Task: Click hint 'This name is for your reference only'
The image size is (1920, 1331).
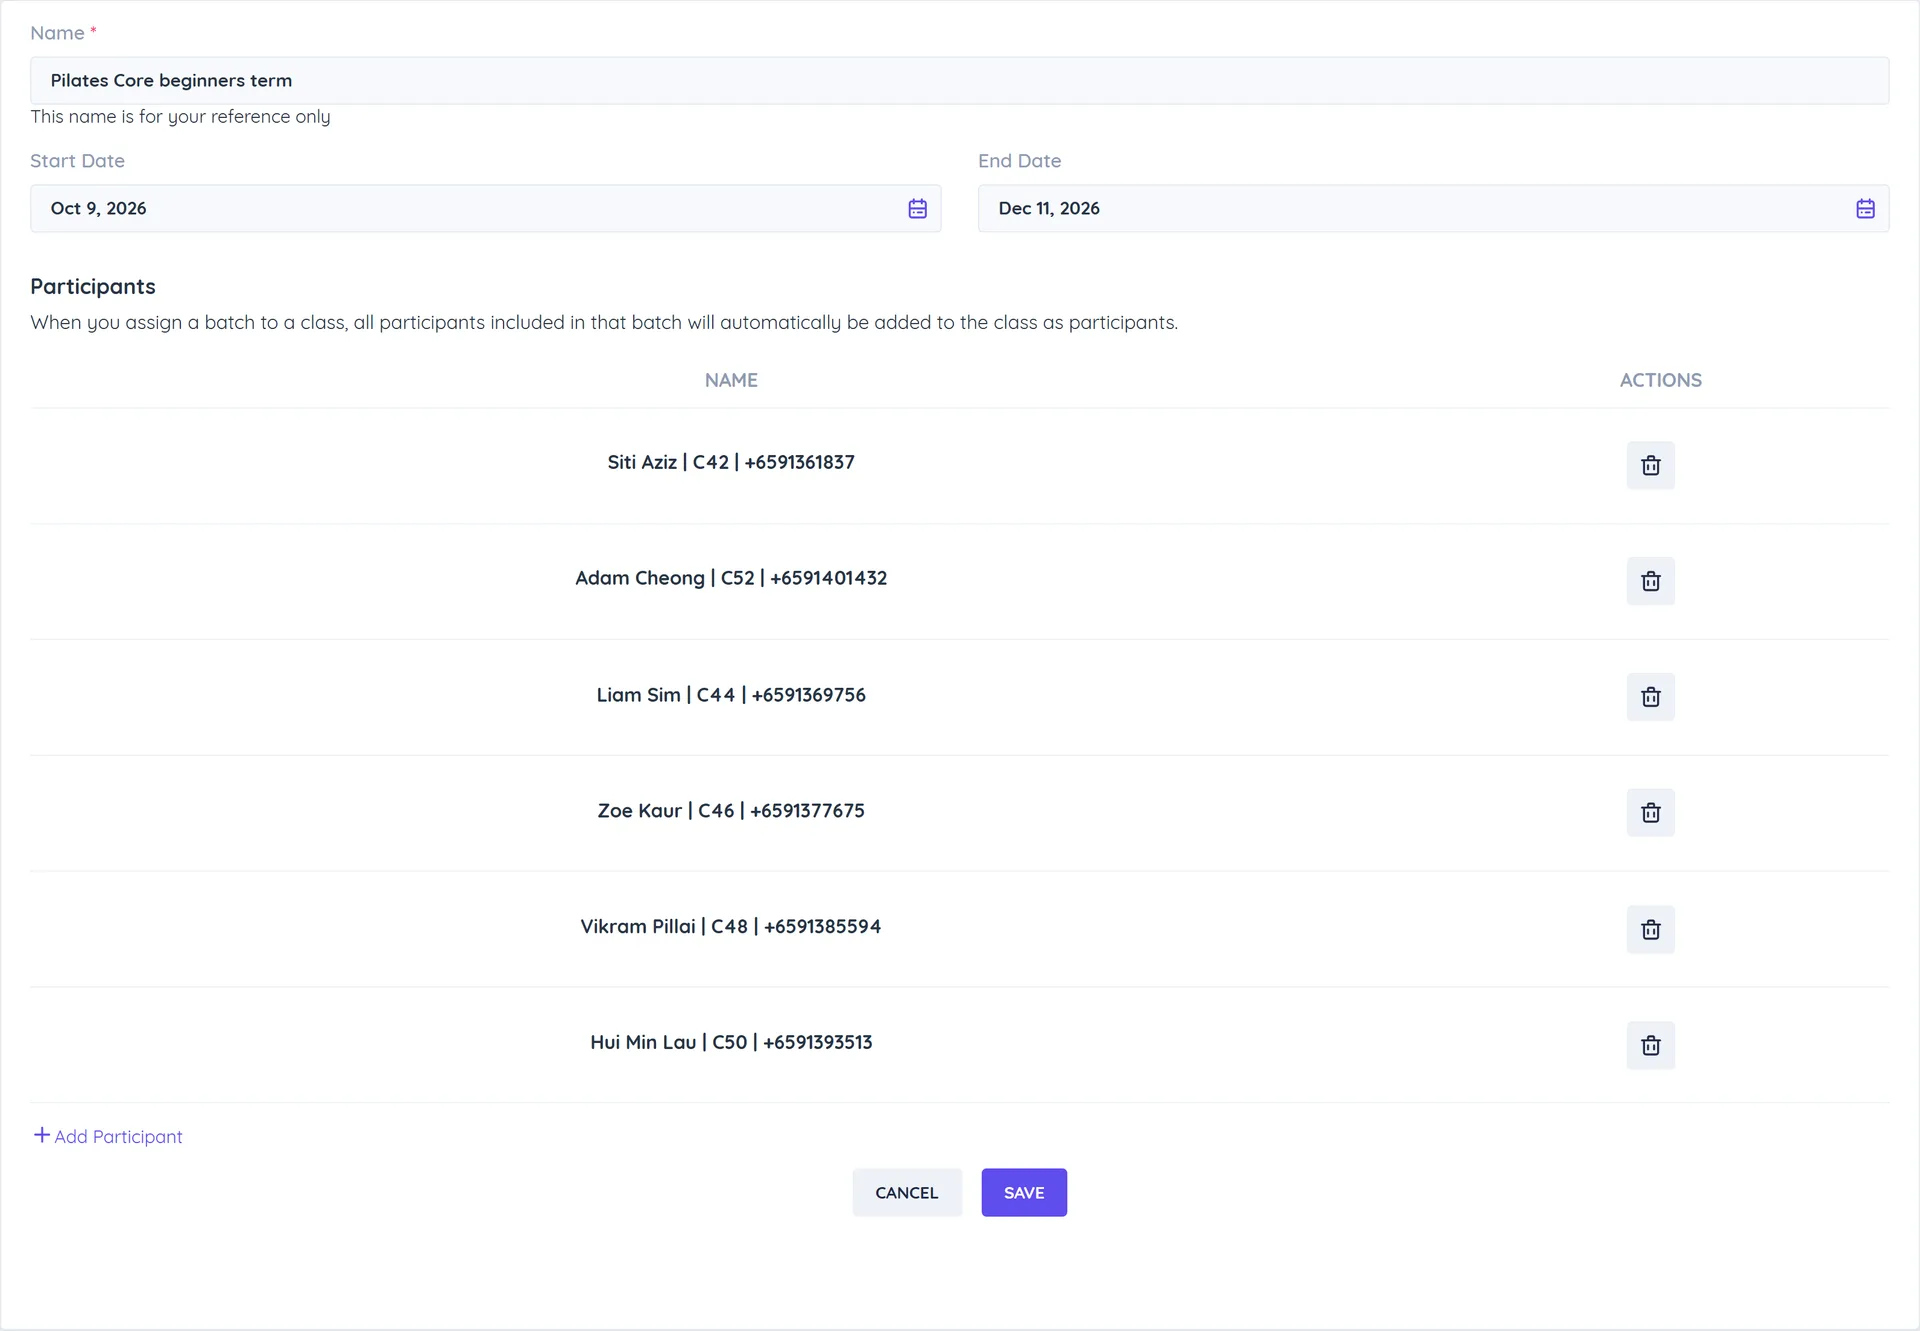Action: (x=180, y=116)
